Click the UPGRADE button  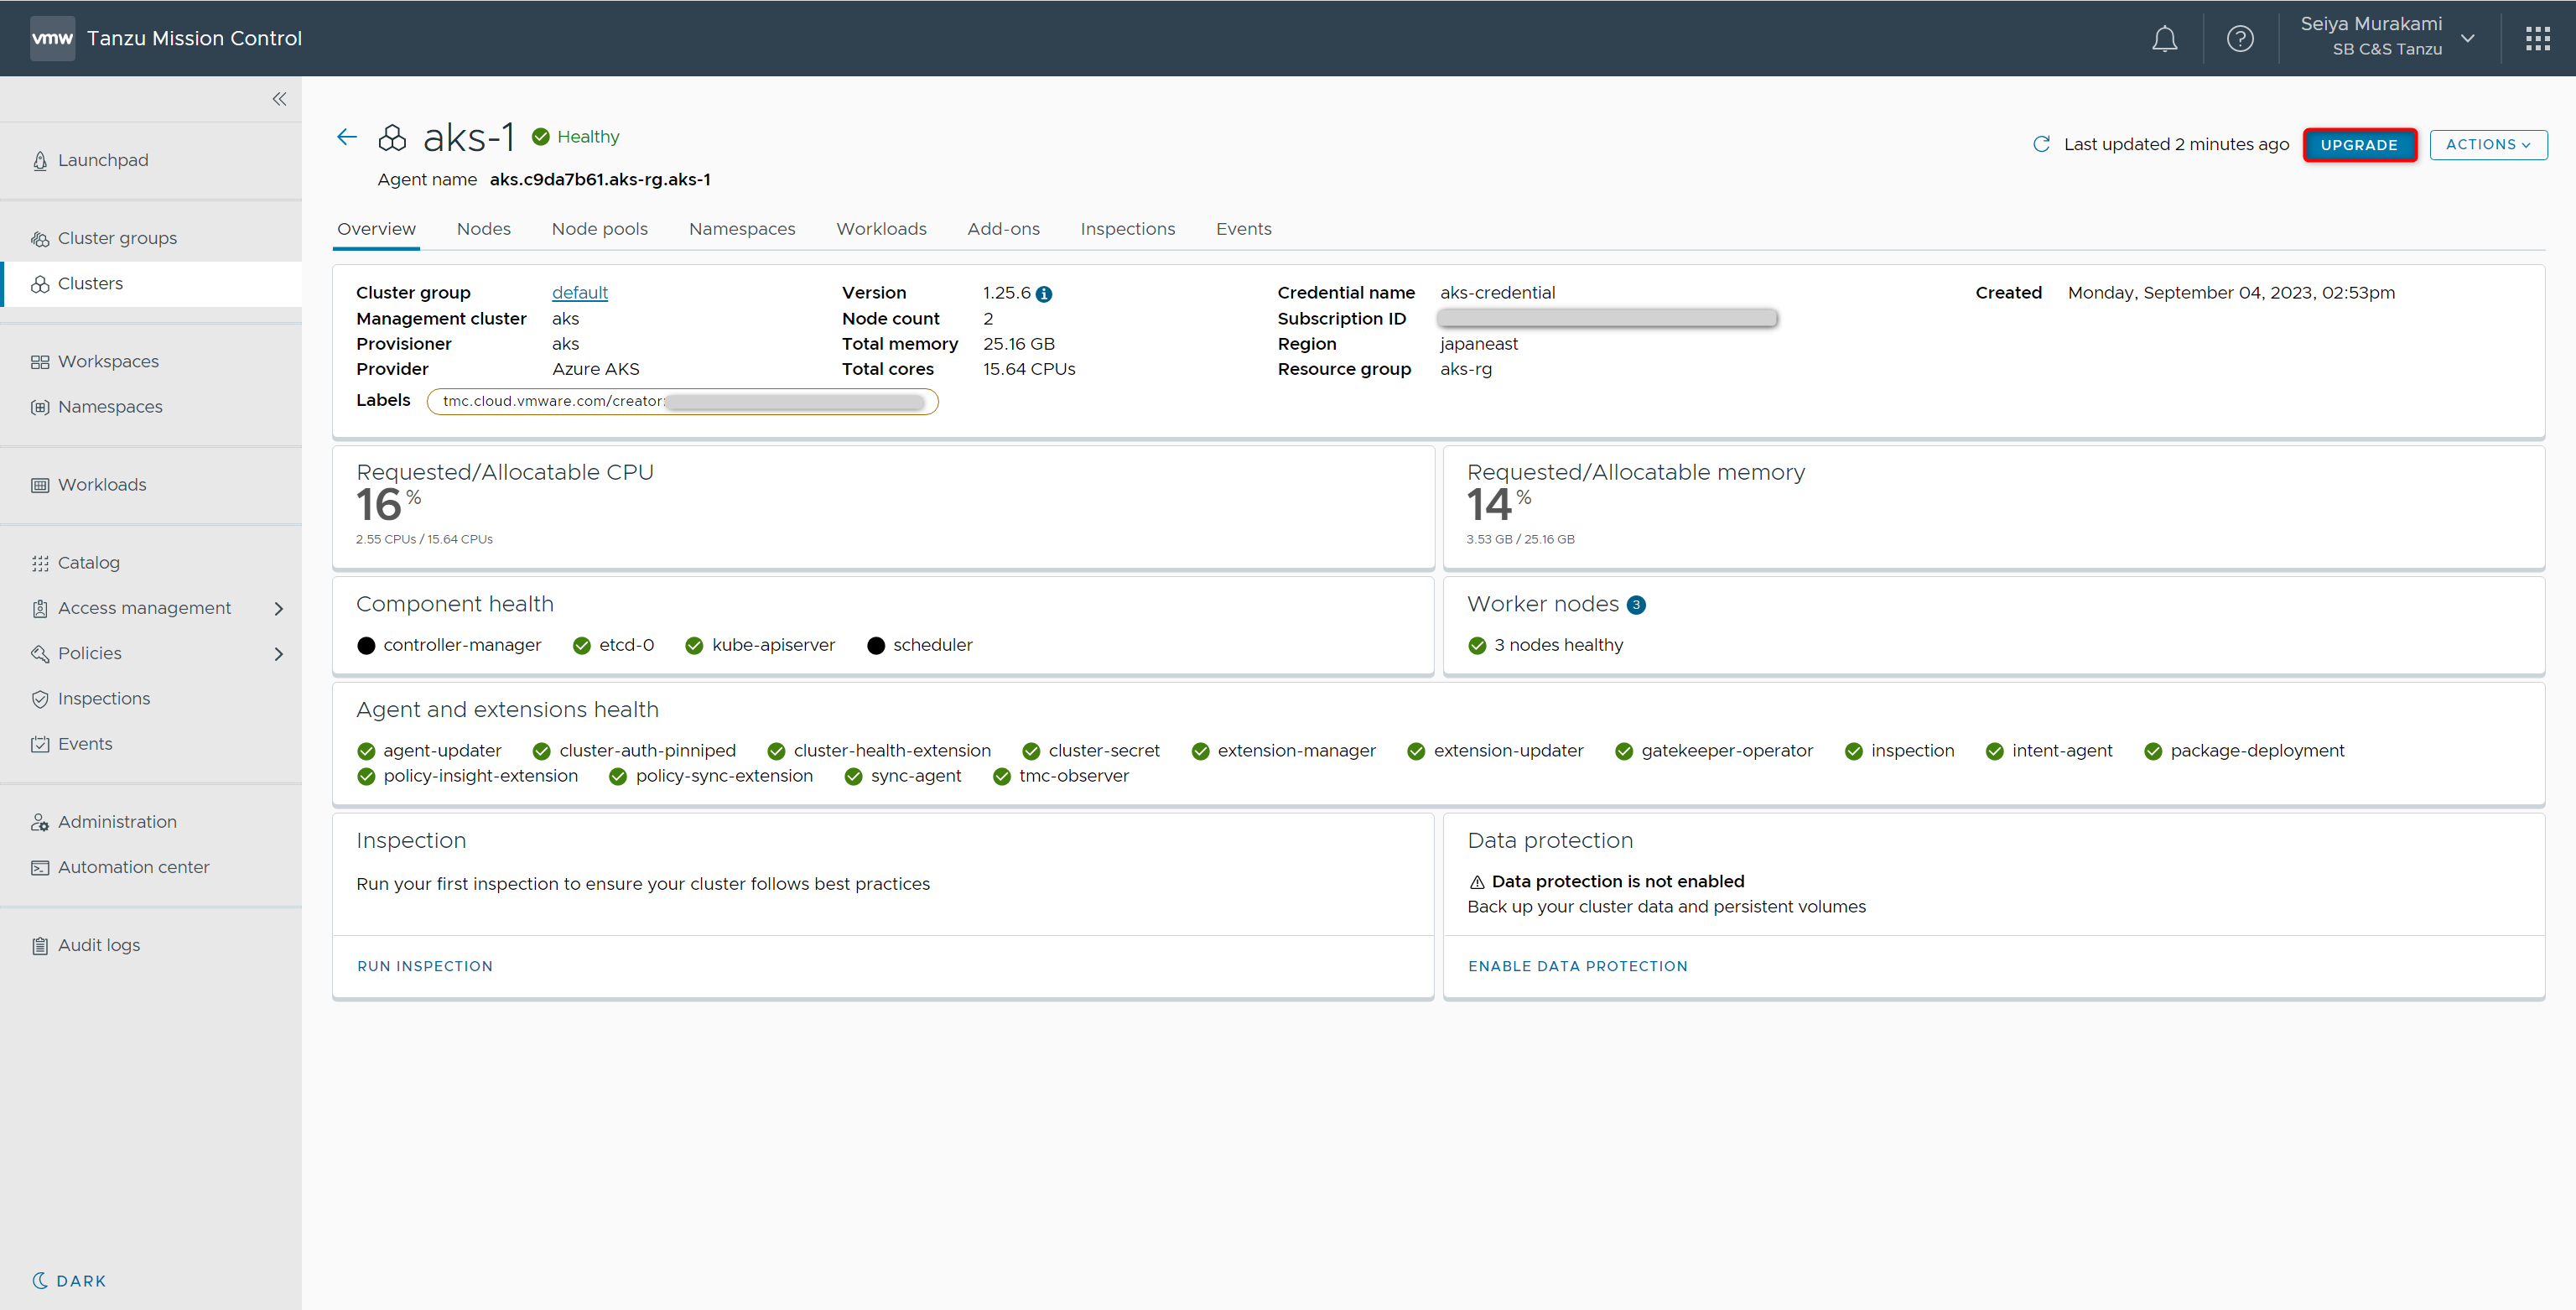pos(2358,145)
